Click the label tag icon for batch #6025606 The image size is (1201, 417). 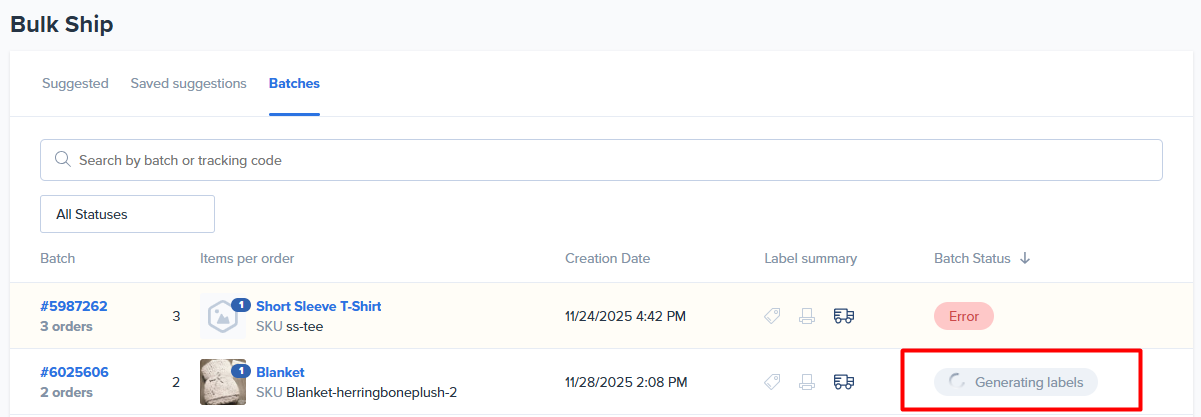tap(772, 381)
